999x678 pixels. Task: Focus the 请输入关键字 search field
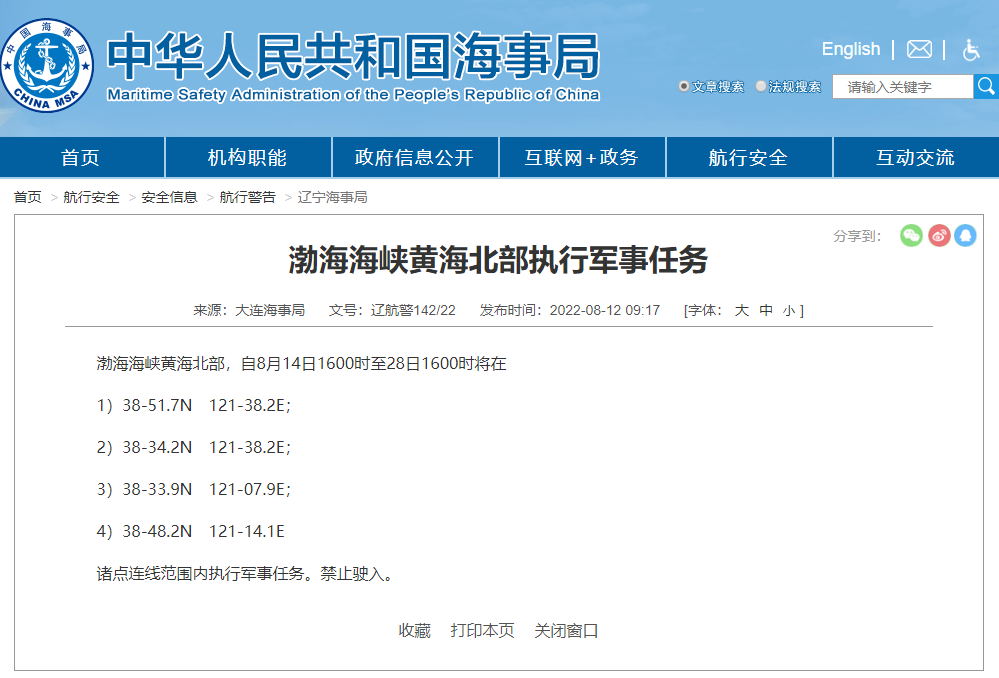point(903,87)
